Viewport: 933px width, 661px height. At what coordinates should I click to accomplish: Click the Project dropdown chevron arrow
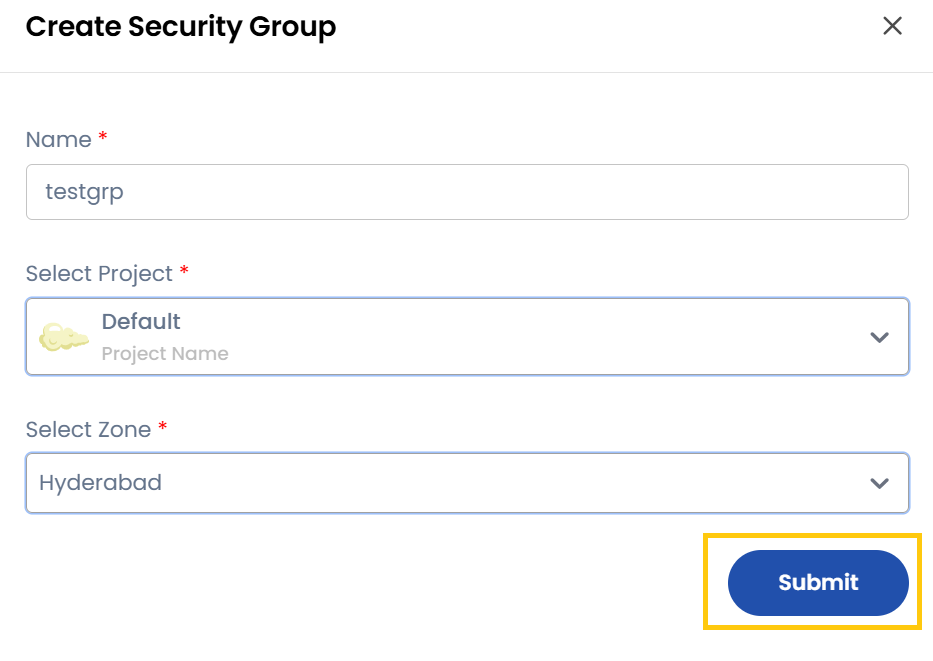879,337
